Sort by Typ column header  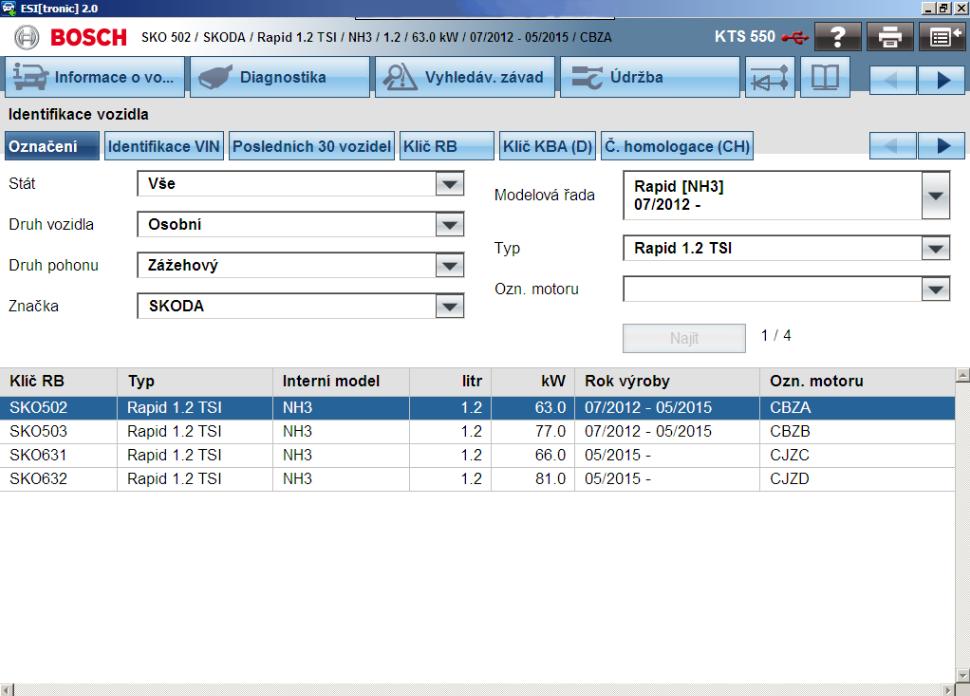pyautogui.click(x=195, y=382)
